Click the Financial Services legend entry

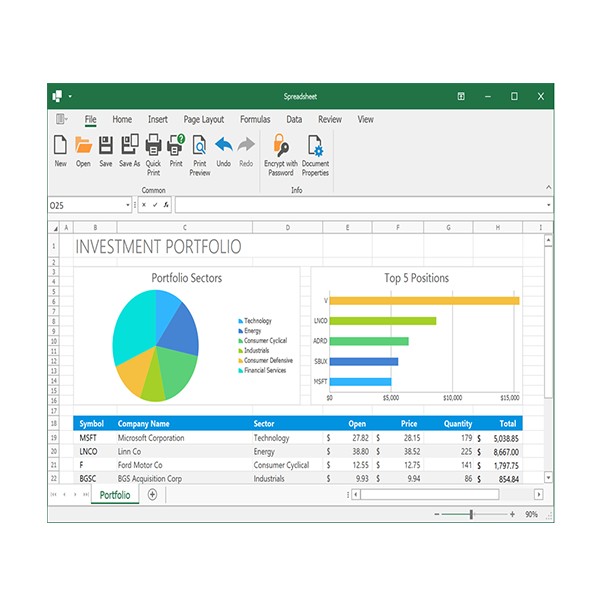coord(262,370)
